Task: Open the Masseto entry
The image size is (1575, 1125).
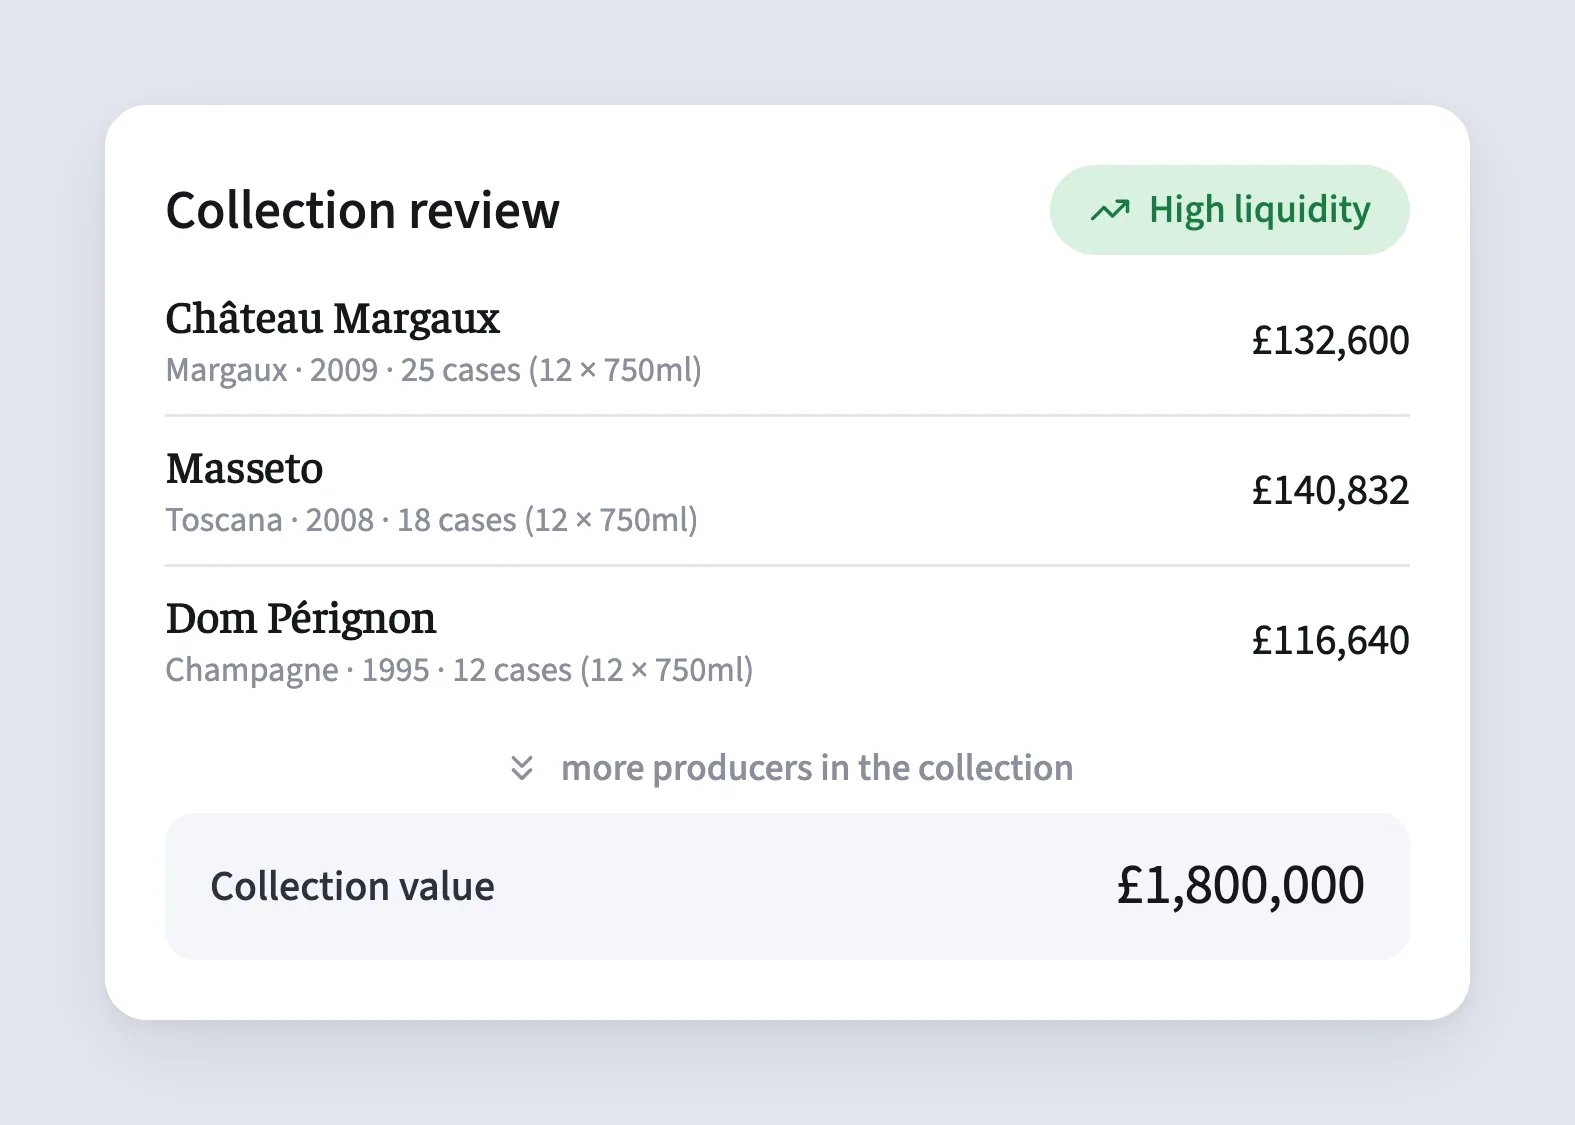Action: pyautogui.click(x=245, y=469)
